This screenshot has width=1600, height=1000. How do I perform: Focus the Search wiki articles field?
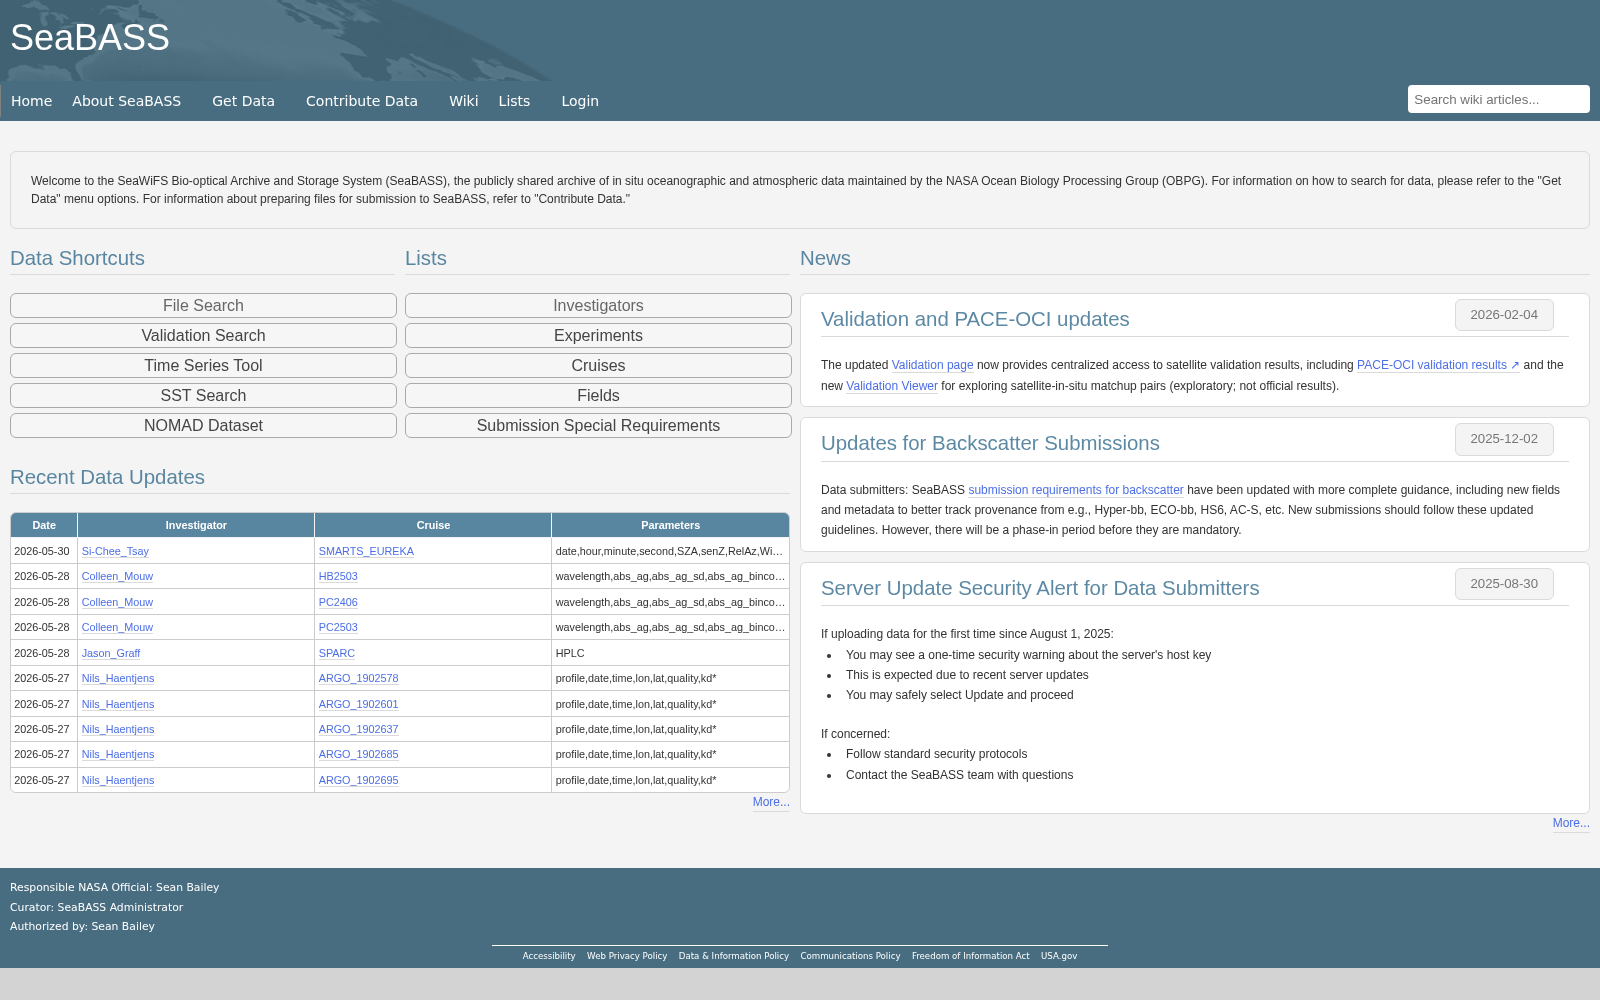[1498, 99]
